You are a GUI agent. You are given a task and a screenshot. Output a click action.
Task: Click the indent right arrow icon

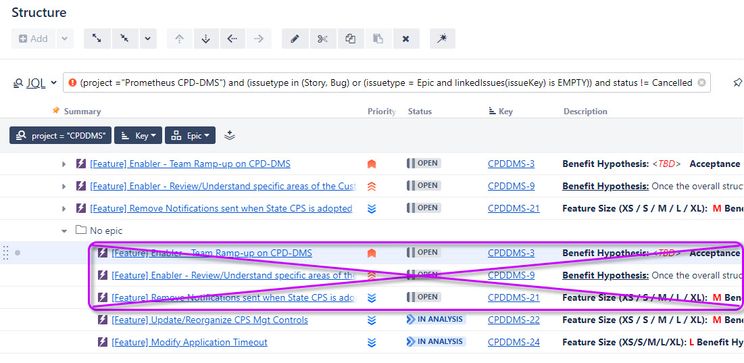(259, 39)
